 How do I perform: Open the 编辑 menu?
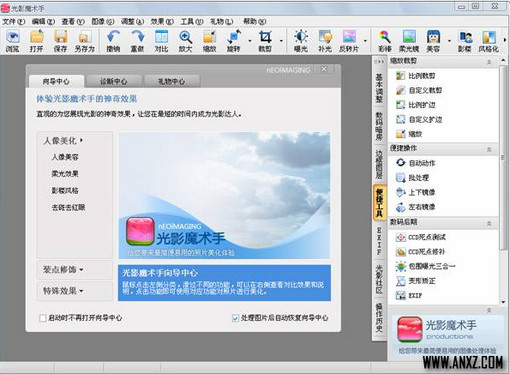coord(43,21)
